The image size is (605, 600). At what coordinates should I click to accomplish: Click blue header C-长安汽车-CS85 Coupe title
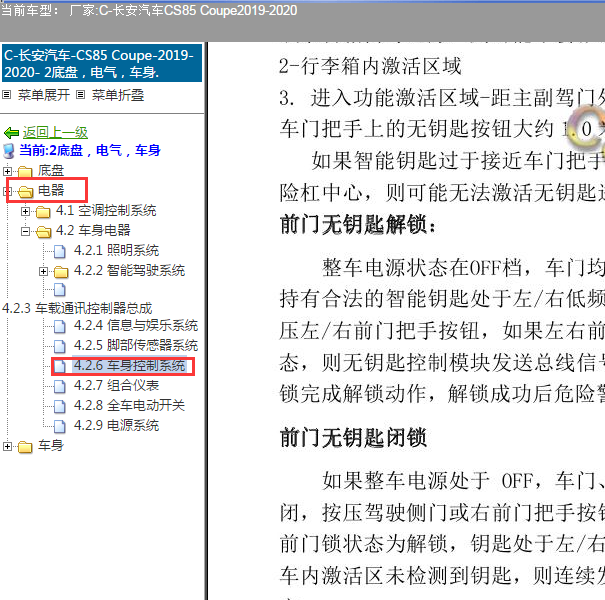tap(102, 63)
